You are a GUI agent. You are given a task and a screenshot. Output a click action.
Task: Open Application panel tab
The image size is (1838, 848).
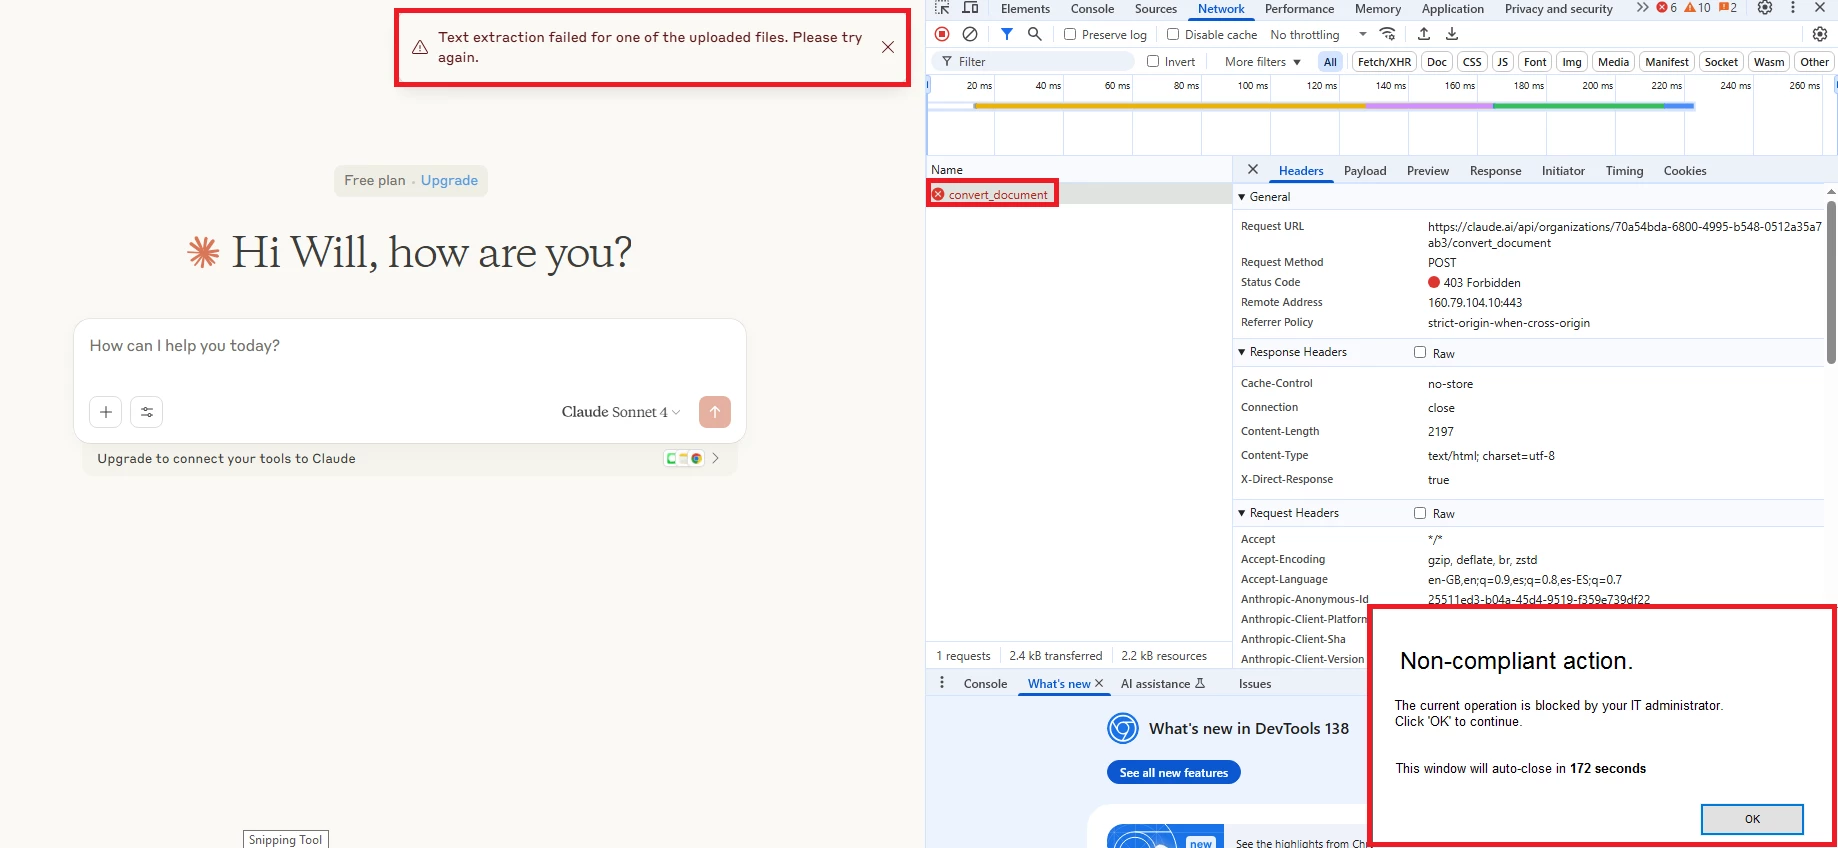1452,9
